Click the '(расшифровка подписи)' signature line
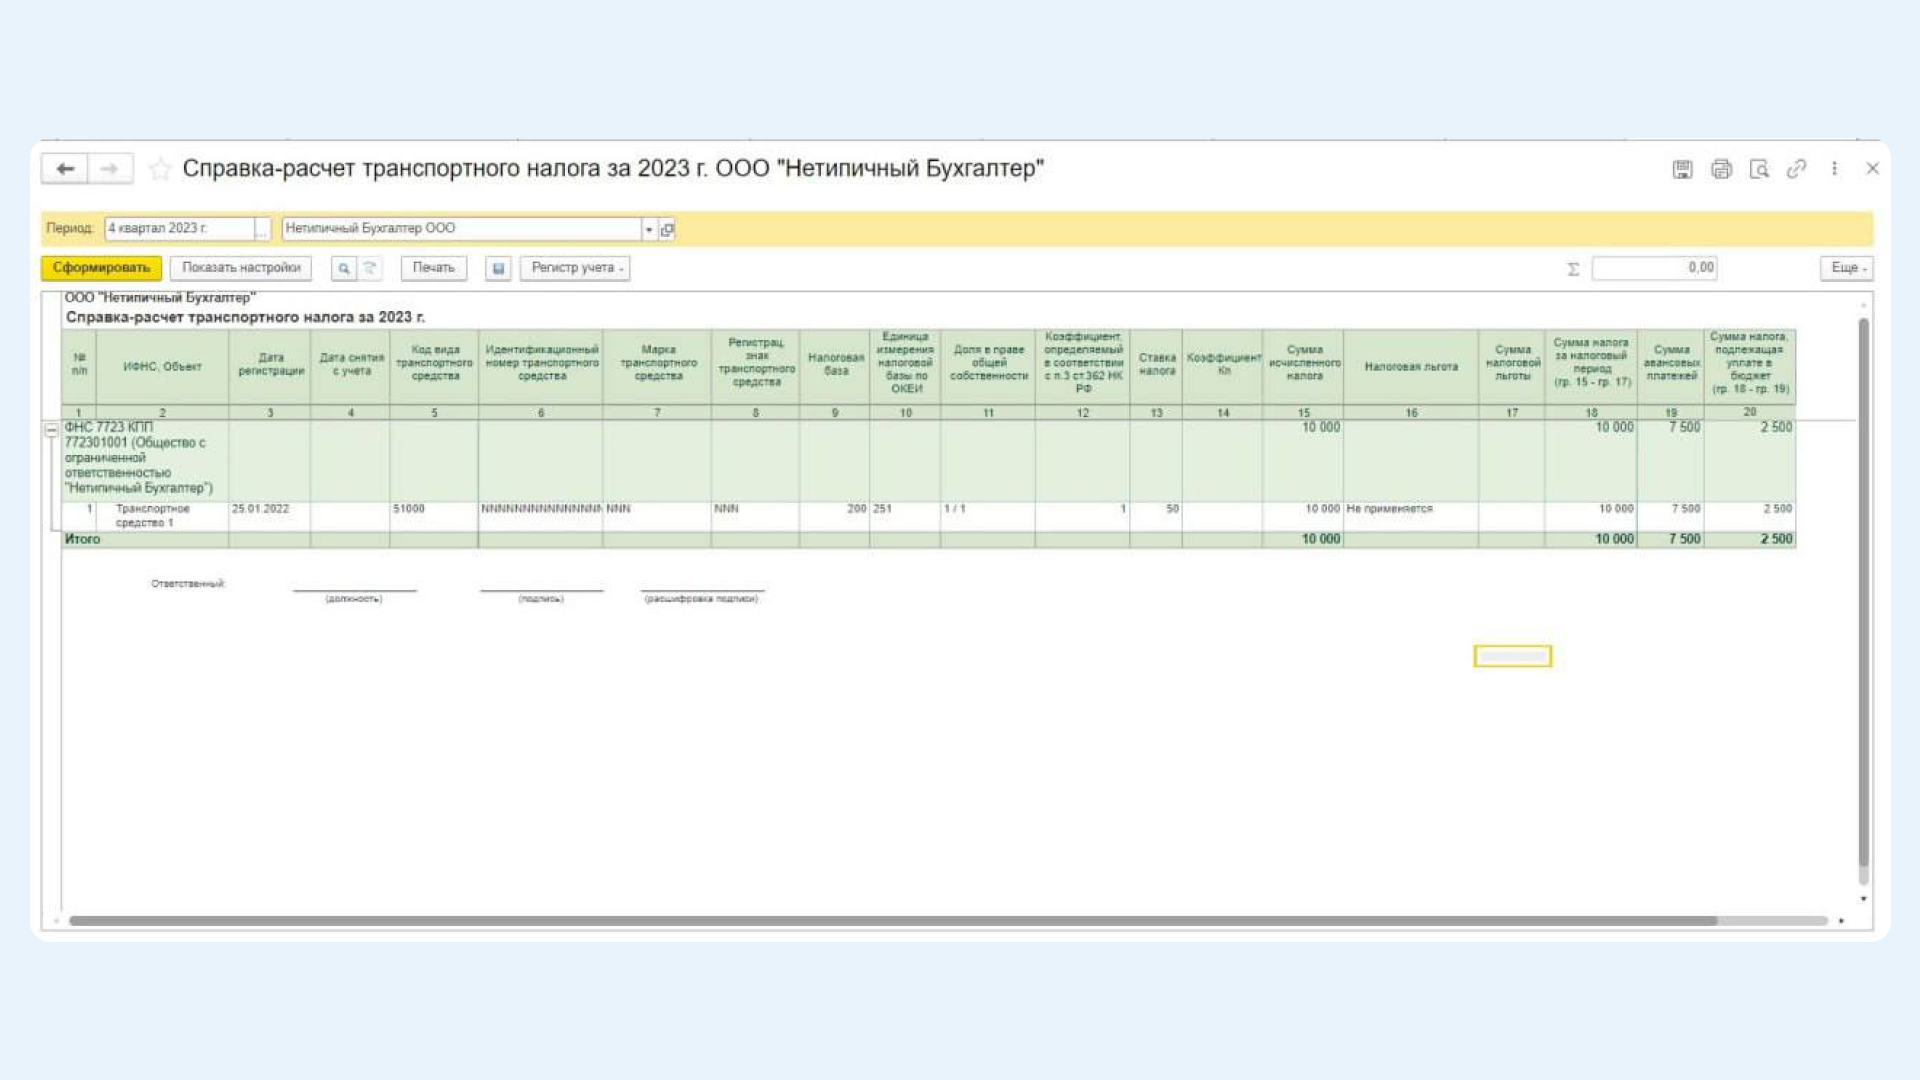The width and height of the screenshot is (1920, 1080). (x=702, y=598)
